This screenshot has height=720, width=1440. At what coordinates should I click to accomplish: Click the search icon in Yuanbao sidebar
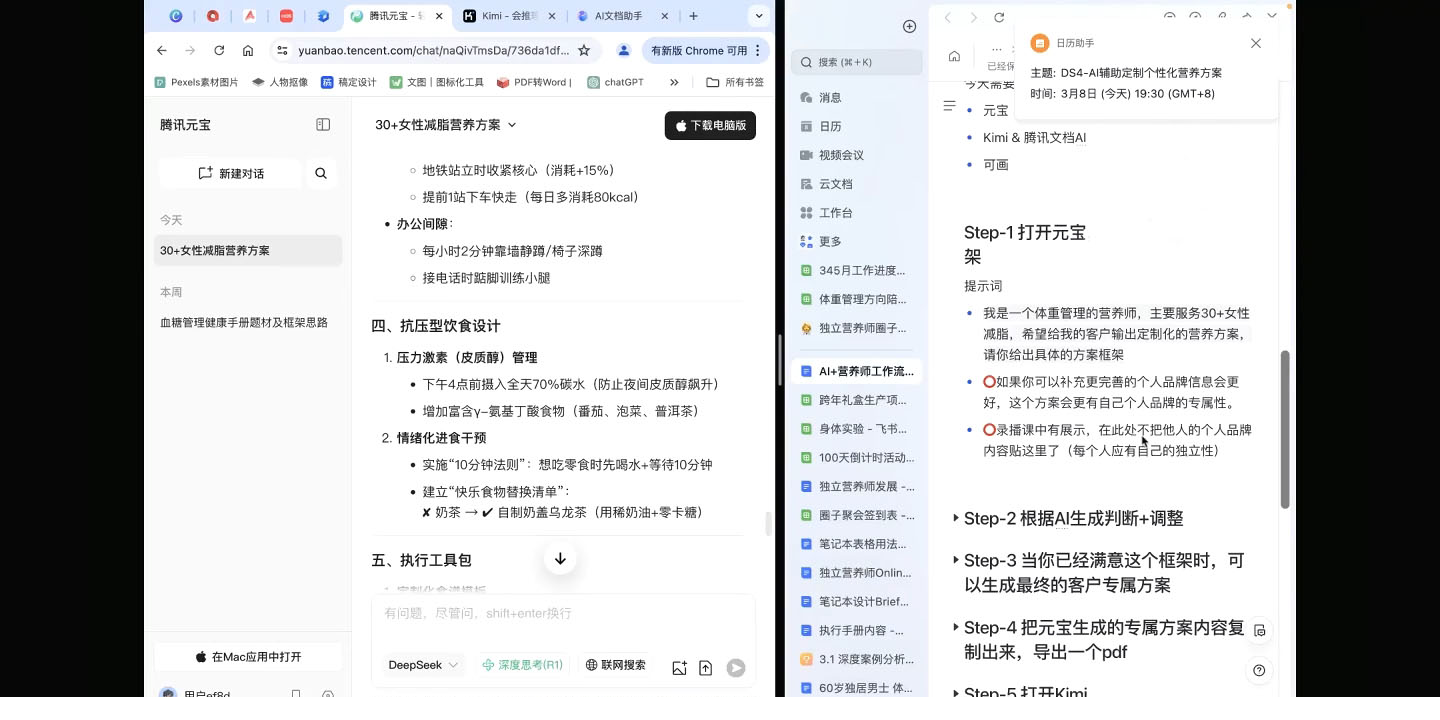click(x=321, y=173)
